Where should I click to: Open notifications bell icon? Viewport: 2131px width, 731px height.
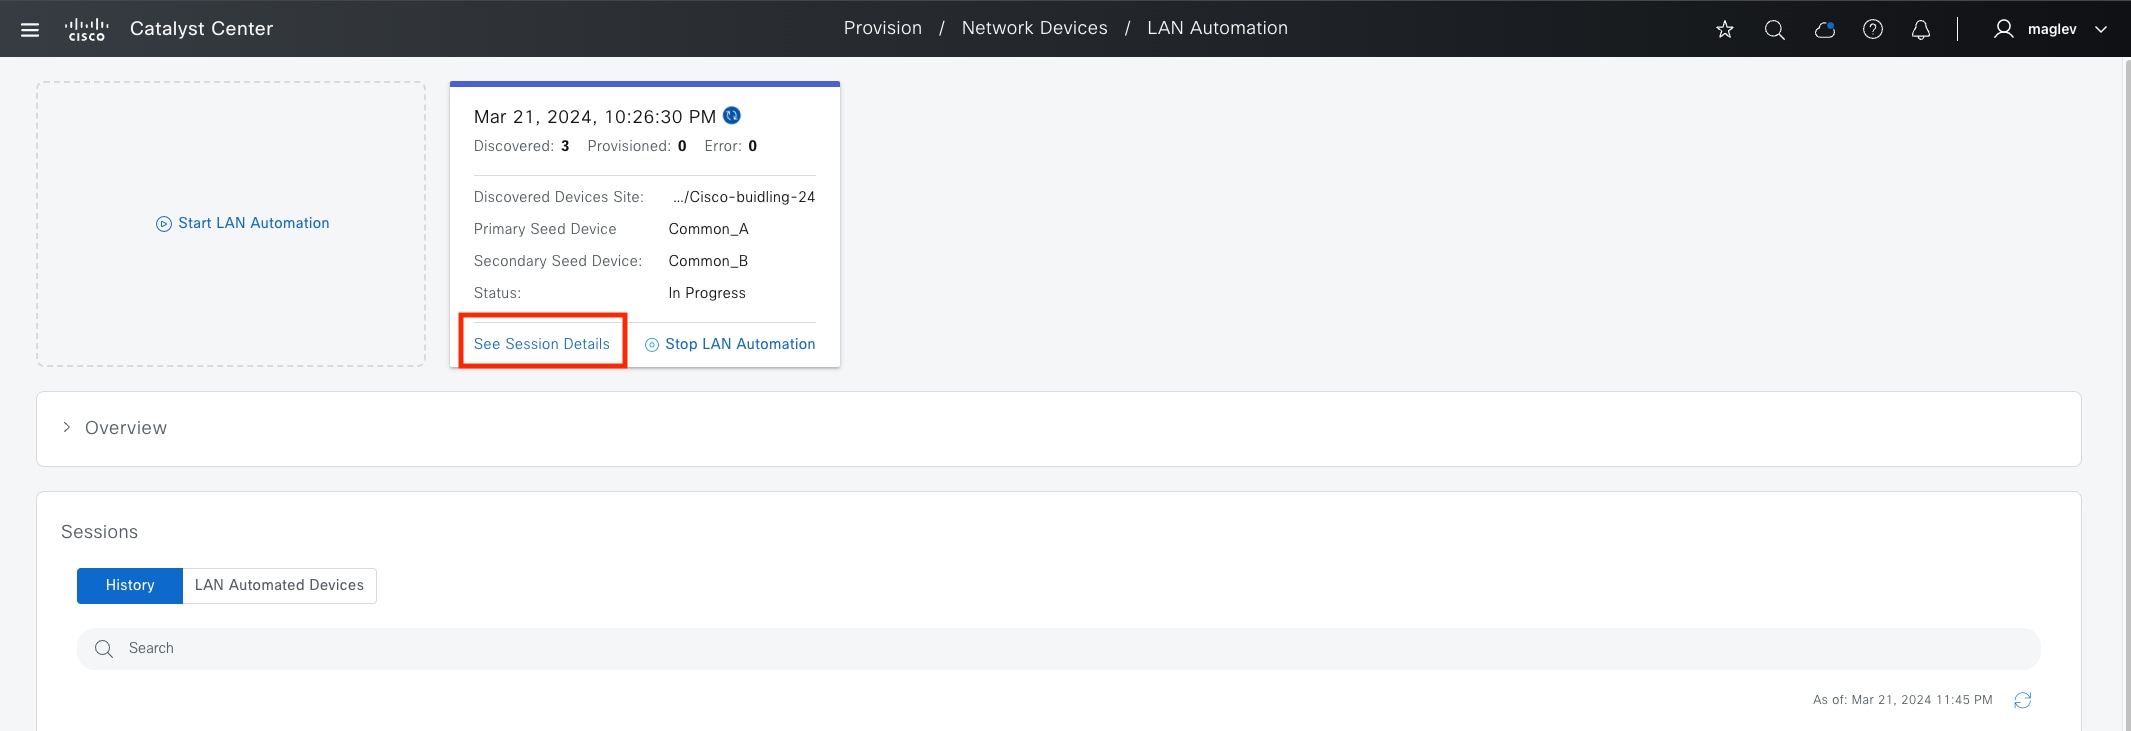click(x=1921, y=29)
